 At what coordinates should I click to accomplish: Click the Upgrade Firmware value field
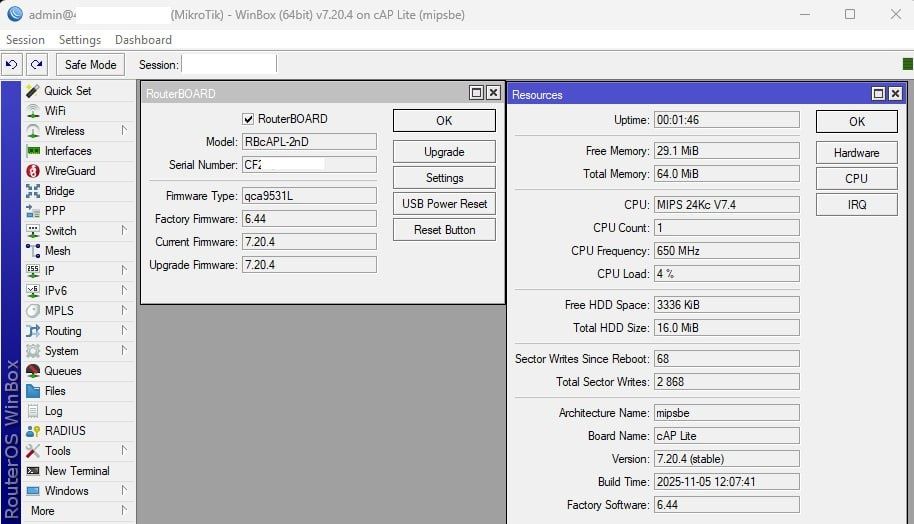[309, 265]
